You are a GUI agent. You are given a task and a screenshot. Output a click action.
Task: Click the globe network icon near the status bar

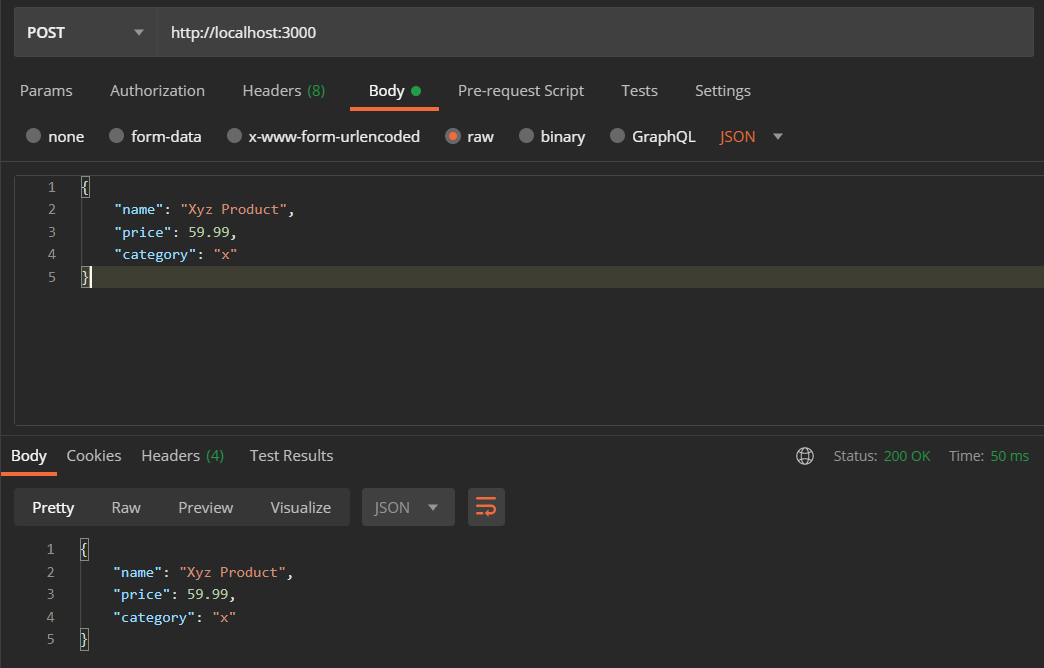point(805,456)
